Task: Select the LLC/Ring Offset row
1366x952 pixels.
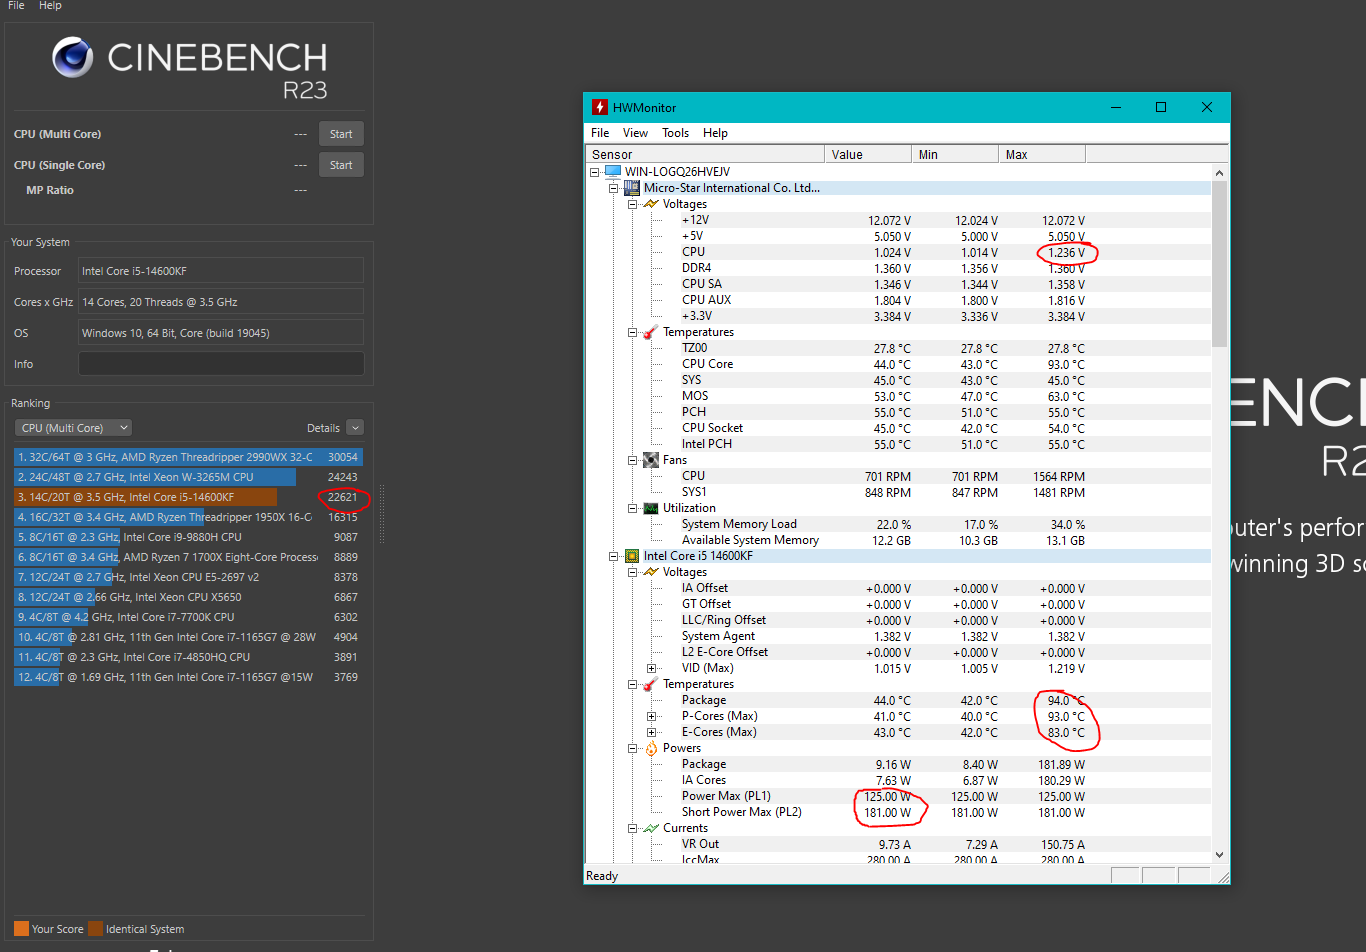Action: 898,620
